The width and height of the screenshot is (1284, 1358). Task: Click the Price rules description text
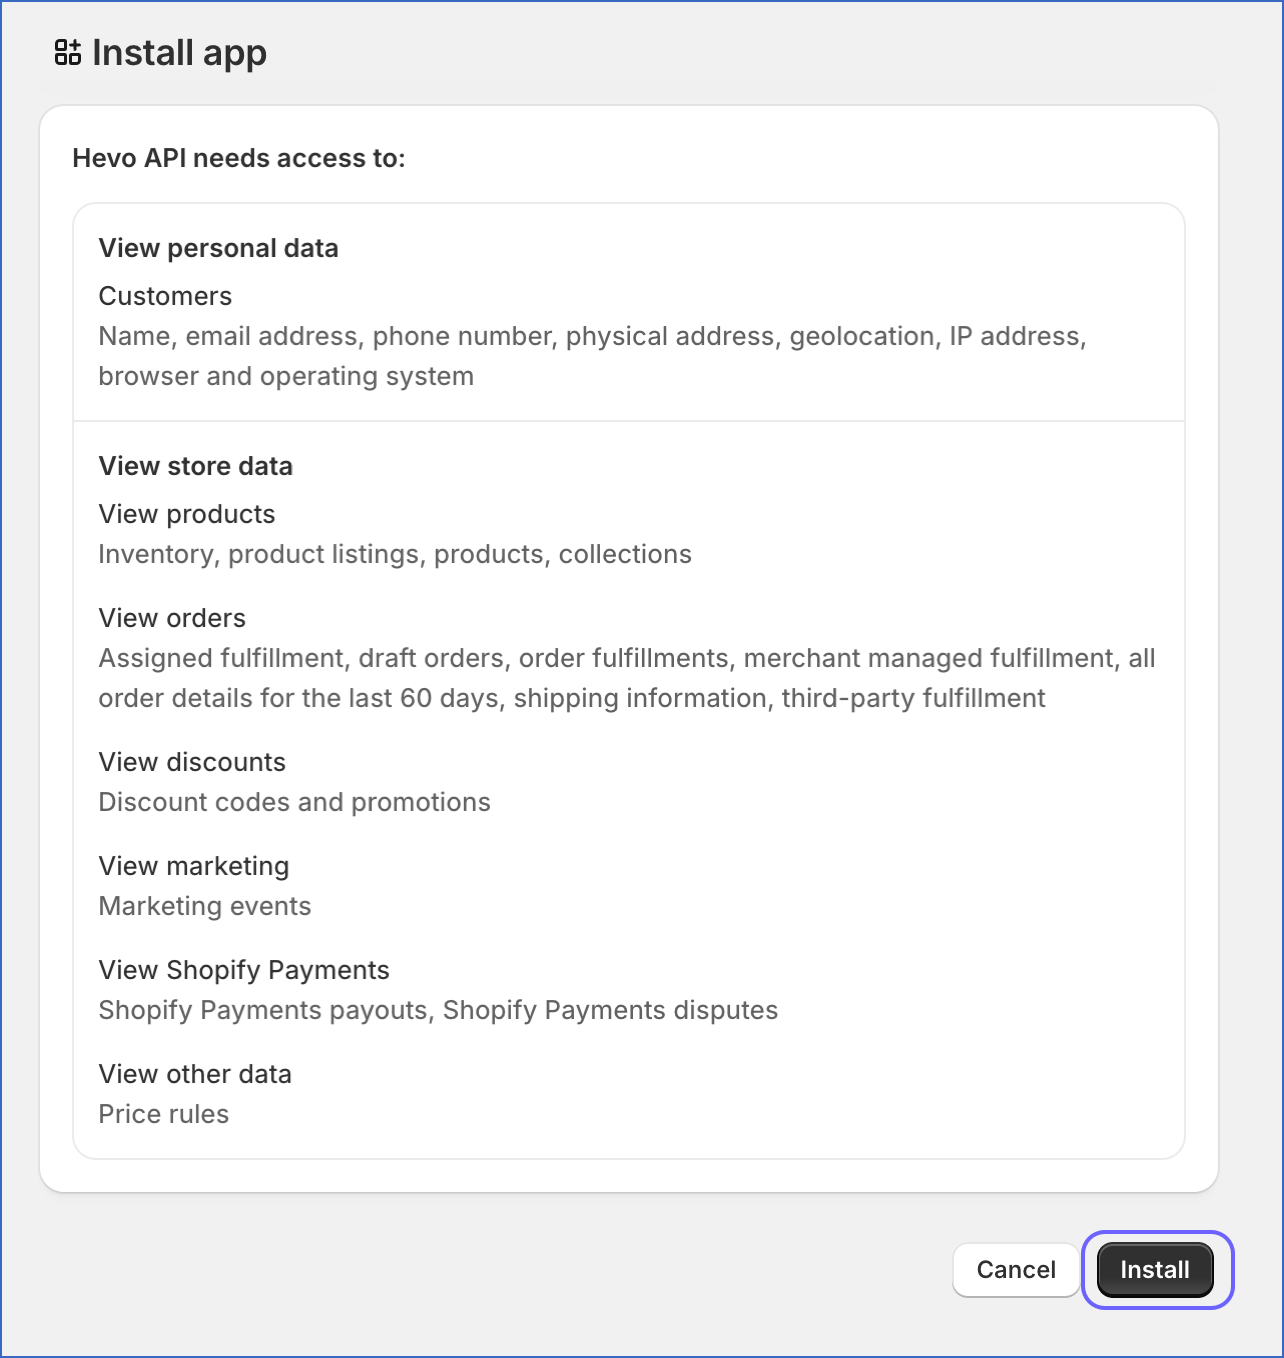click(x=163, y=1114)
